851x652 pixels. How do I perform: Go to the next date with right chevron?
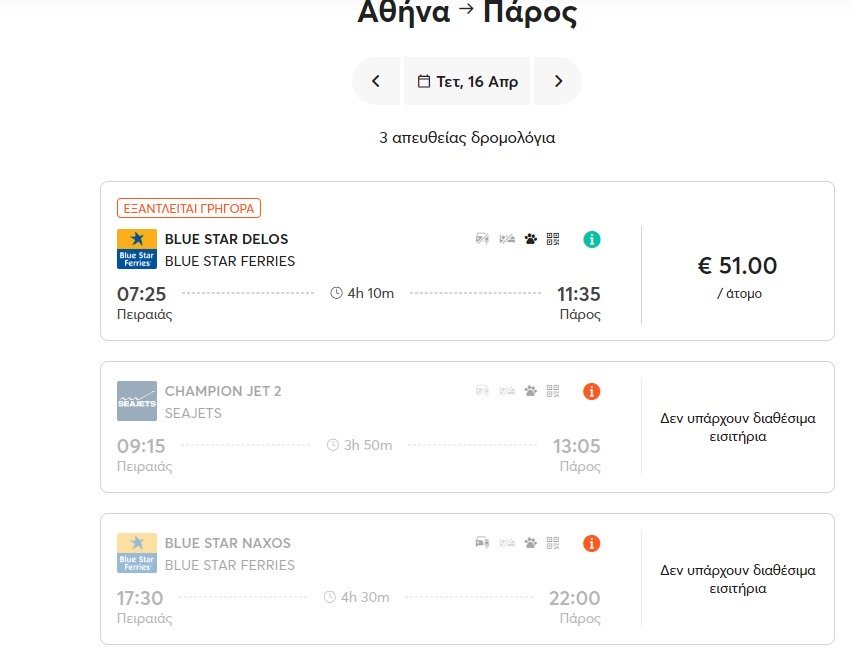pos(558,81)
